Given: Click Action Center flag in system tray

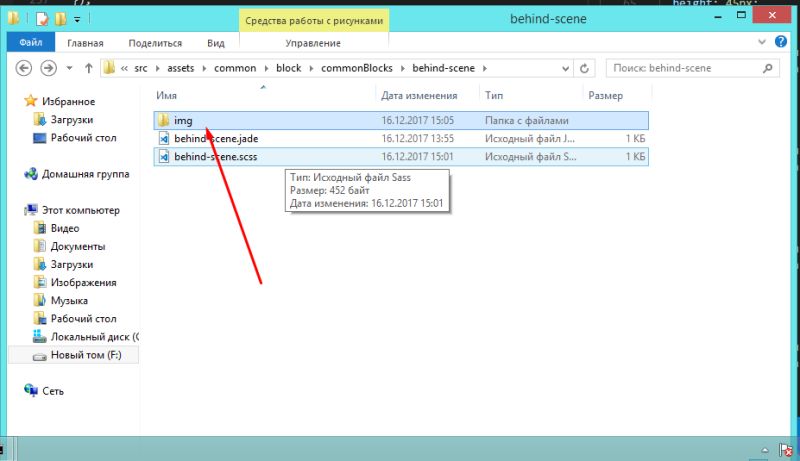Looking at the screenshot, I should point(785,450).
